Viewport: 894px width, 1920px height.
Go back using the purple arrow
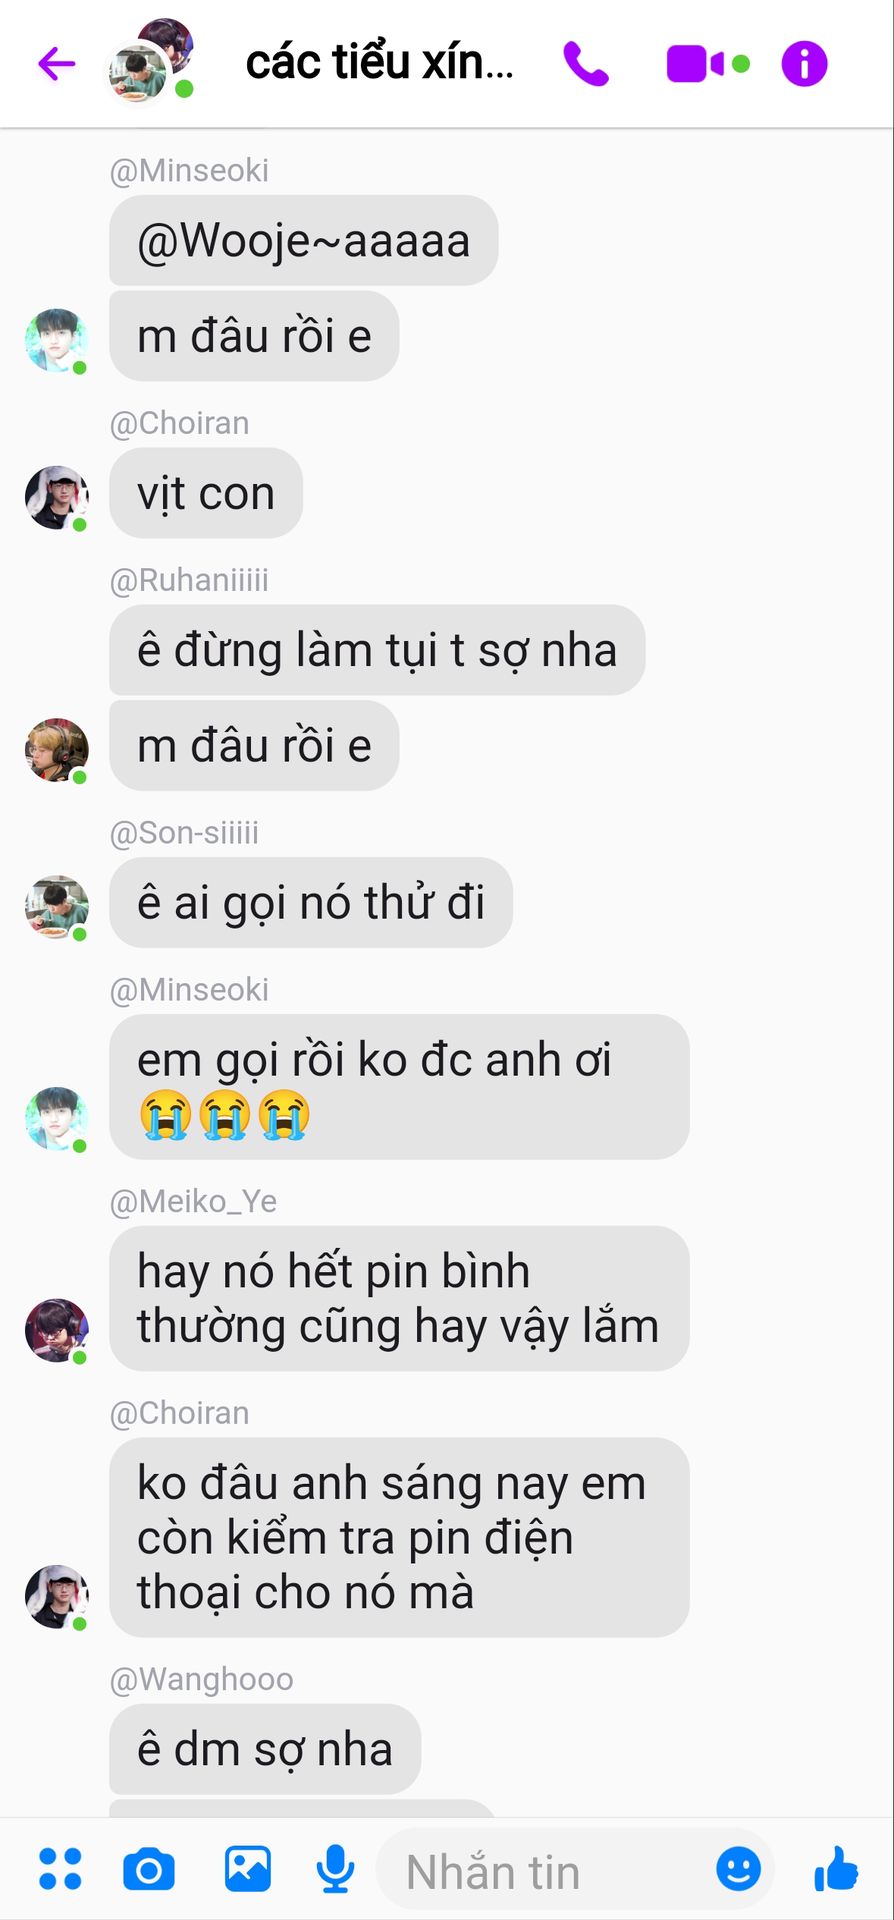57,64
